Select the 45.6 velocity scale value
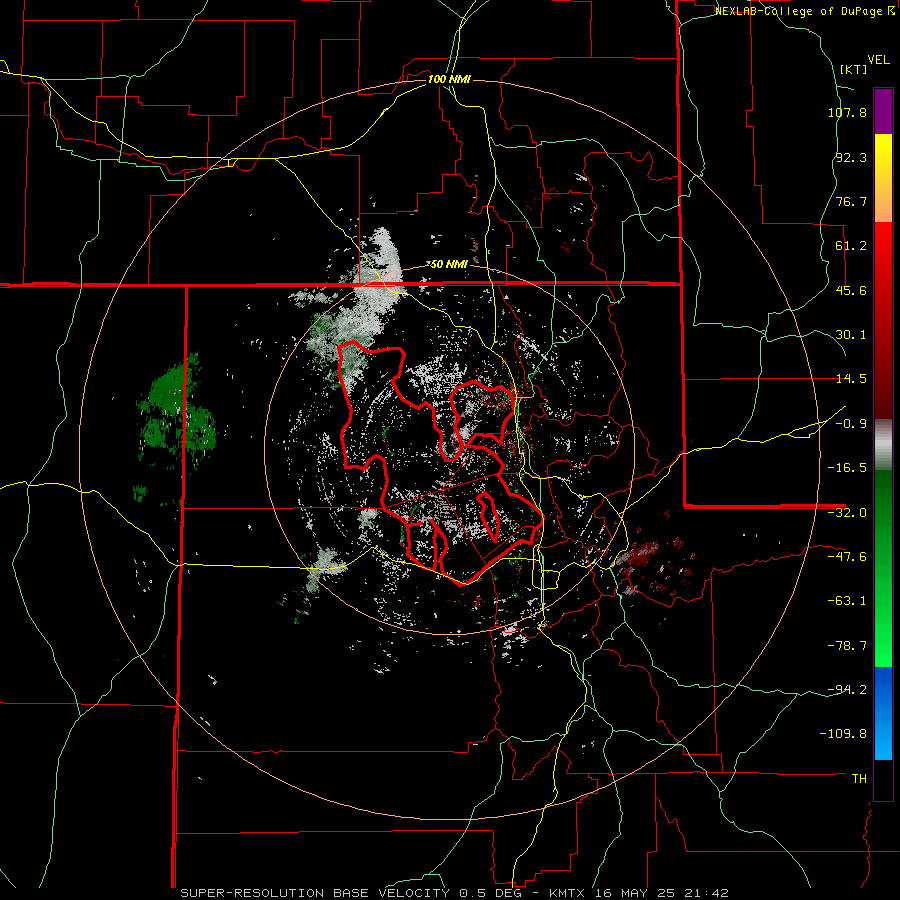 point(851,290)
